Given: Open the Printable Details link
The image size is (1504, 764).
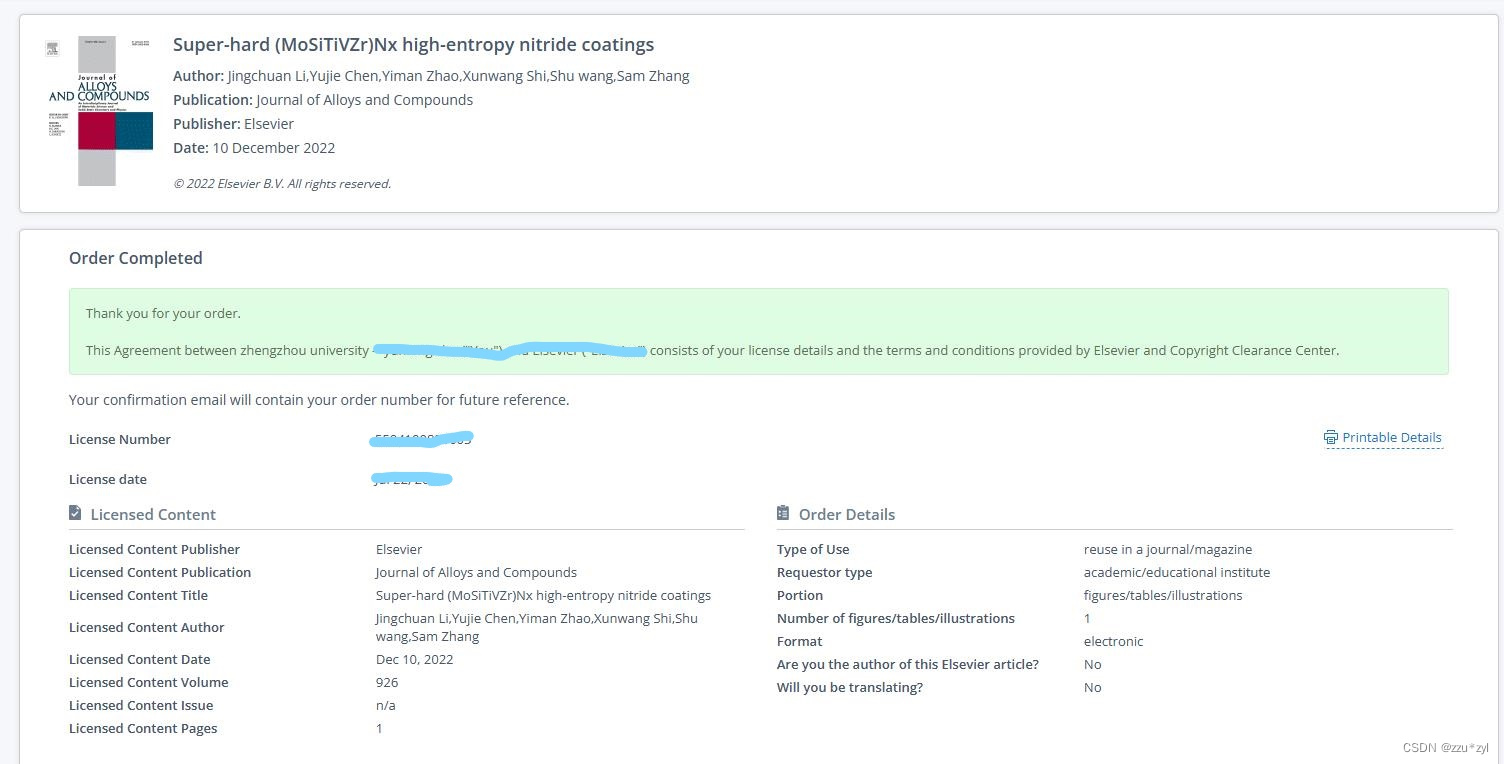Looking at the screenshot, I should point(1391,437).
